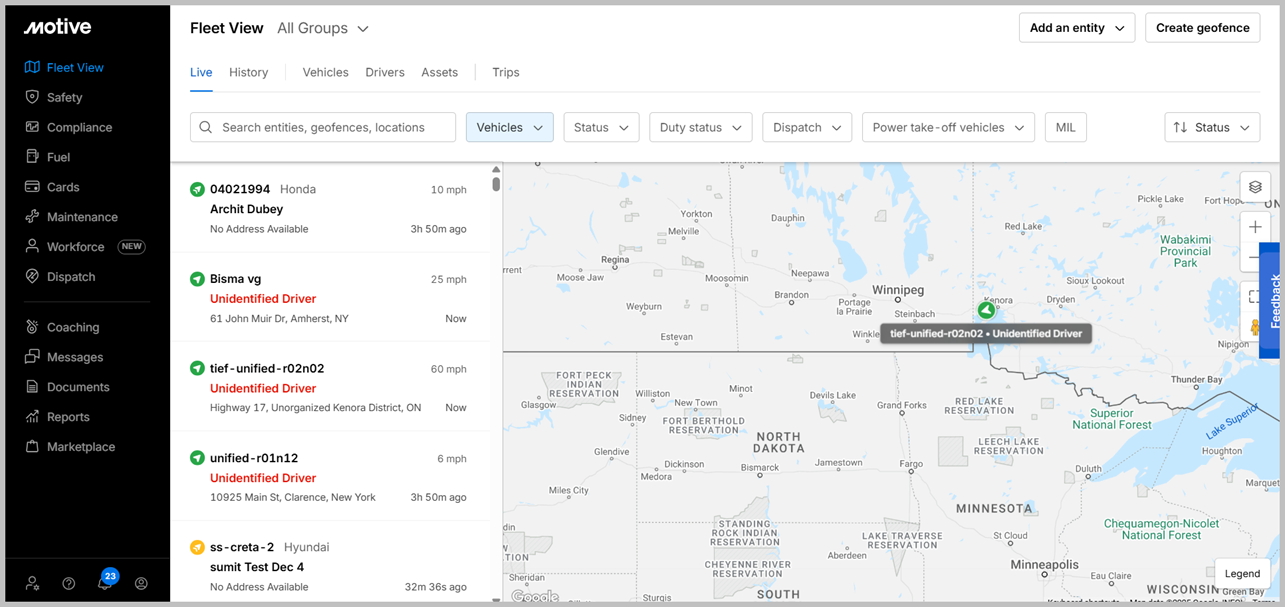Open Messages chat icon in sidebar
This screenshot has height=607, width=1285.
32,357
